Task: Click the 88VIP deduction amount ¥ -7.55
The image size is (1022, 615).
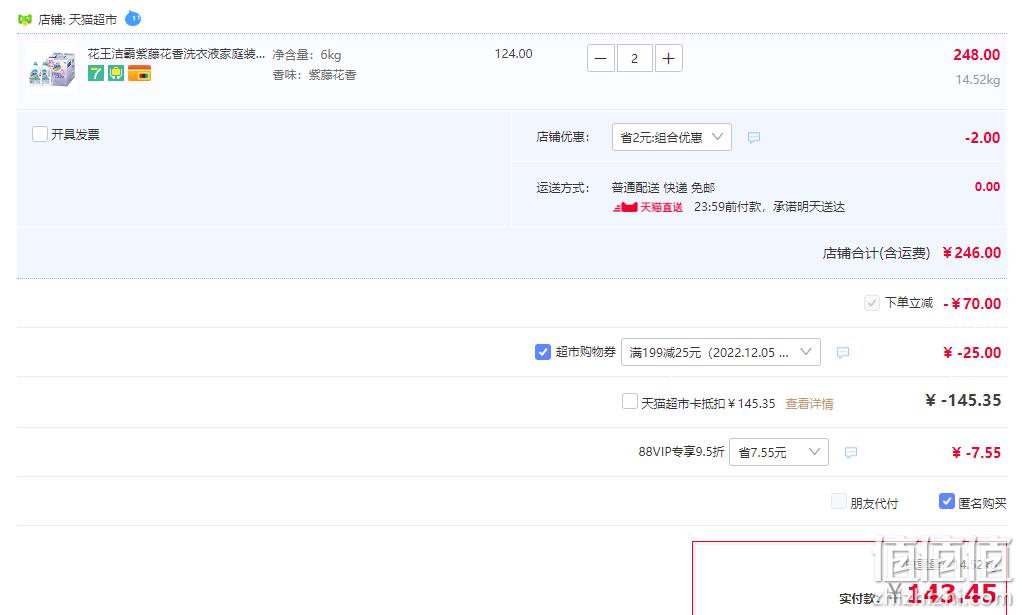Action: pyautogui.click(x=976, y=453)
